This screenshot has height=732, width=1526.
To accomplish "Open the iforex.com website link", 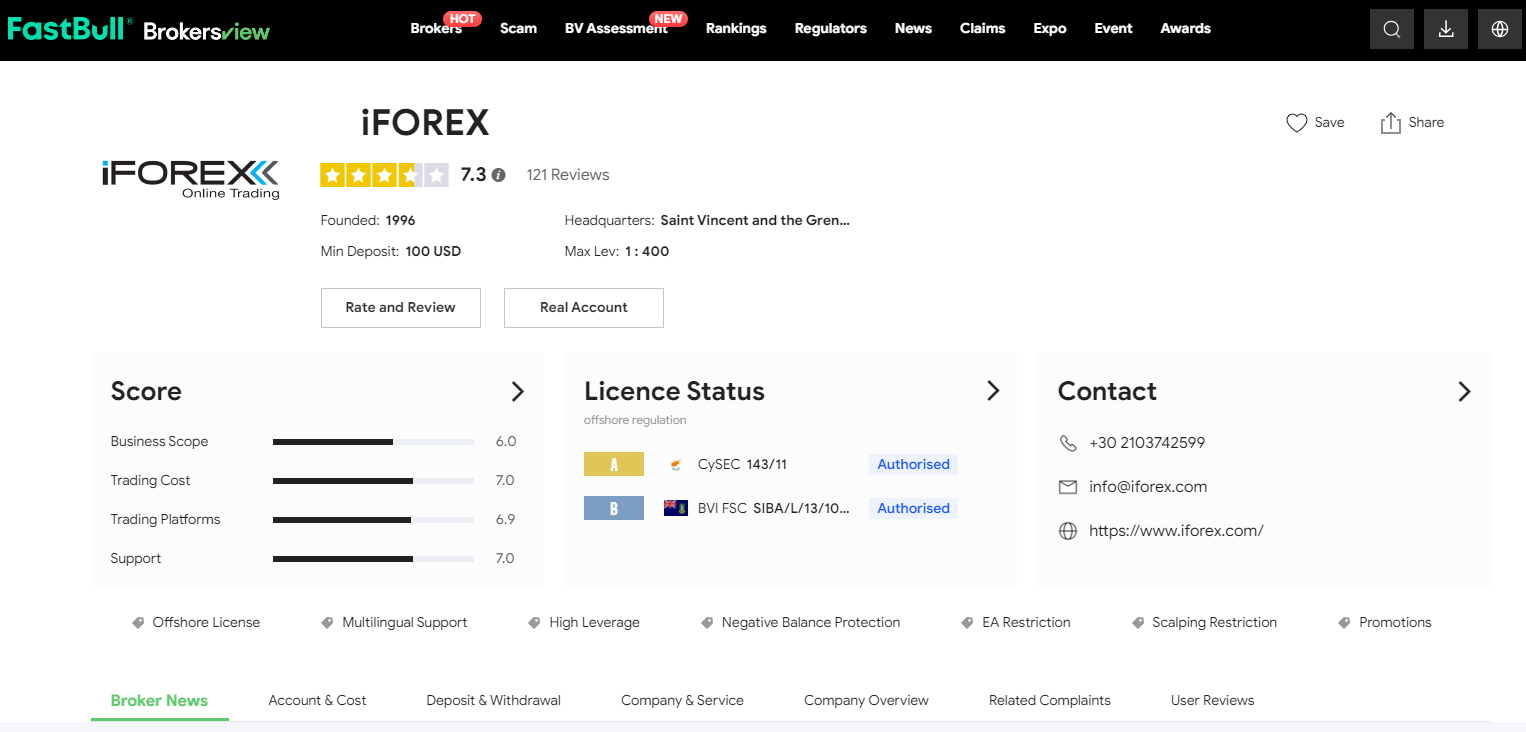I will pyautogui.click(x=1176, y=531).
